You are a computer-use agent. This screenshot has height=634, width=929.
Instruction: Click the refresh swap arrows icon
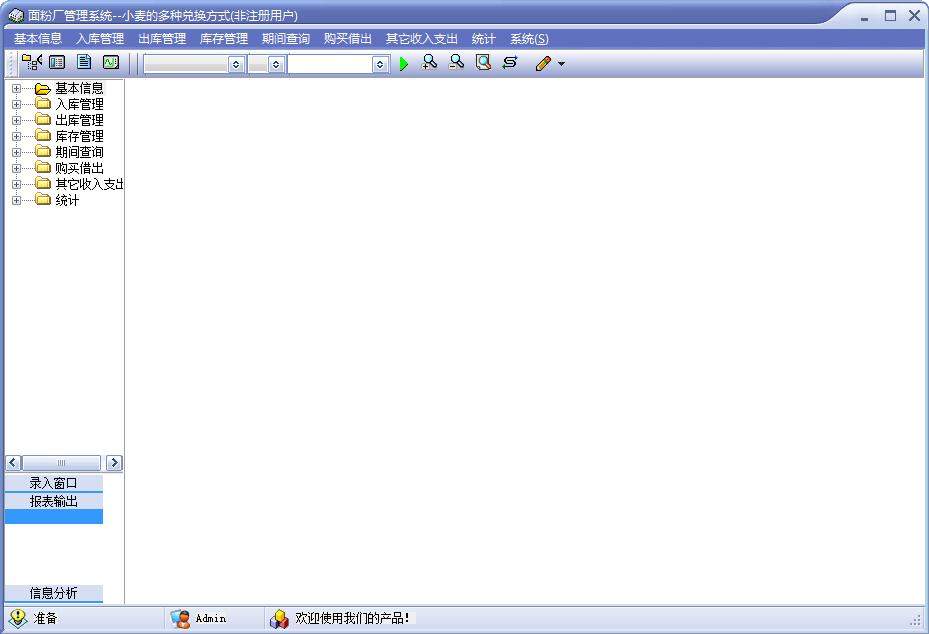coord(510,63)
